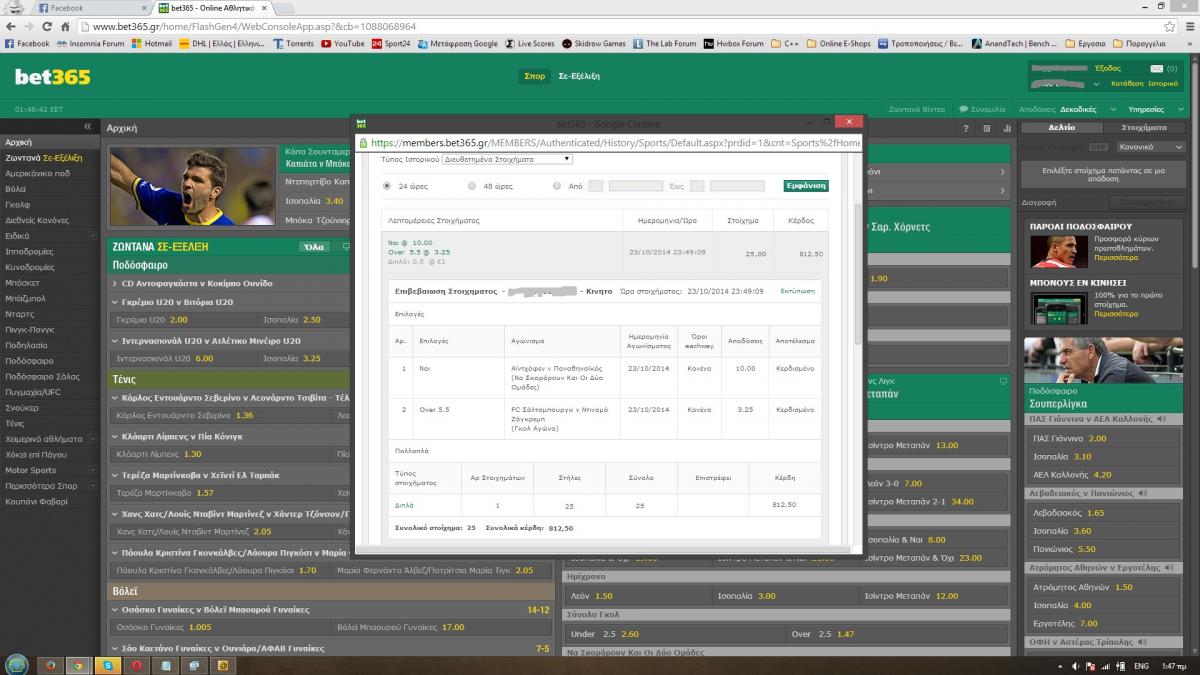Select the 24 ώρες radio option
Screen dimensions: 1200x675
[x=388, y=186]
